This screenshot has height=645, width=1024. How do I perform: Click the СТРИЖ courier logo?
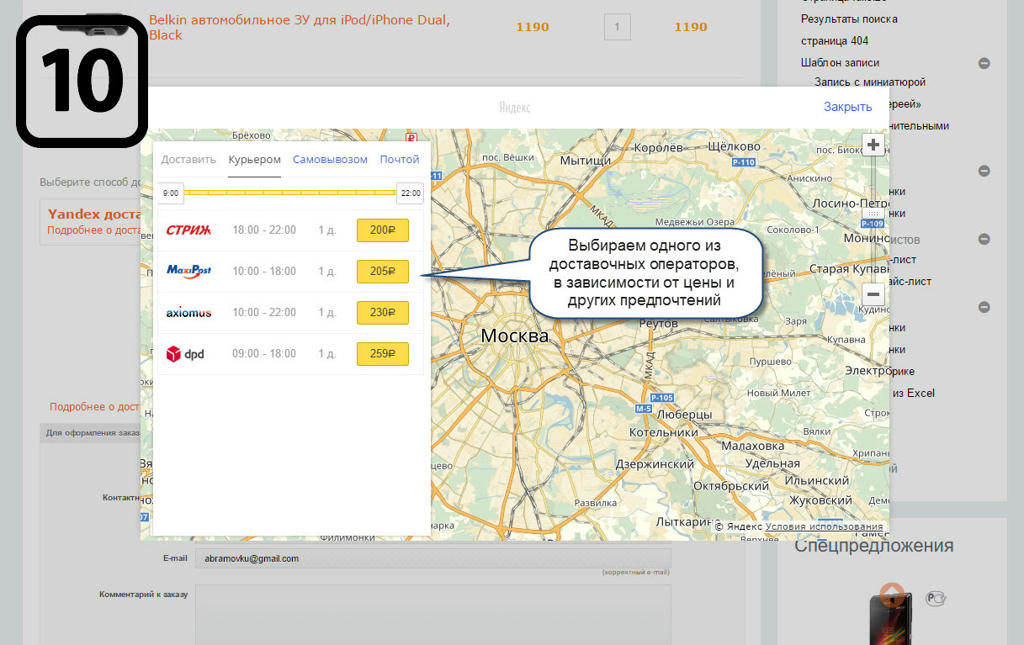[x=188, y=230]
